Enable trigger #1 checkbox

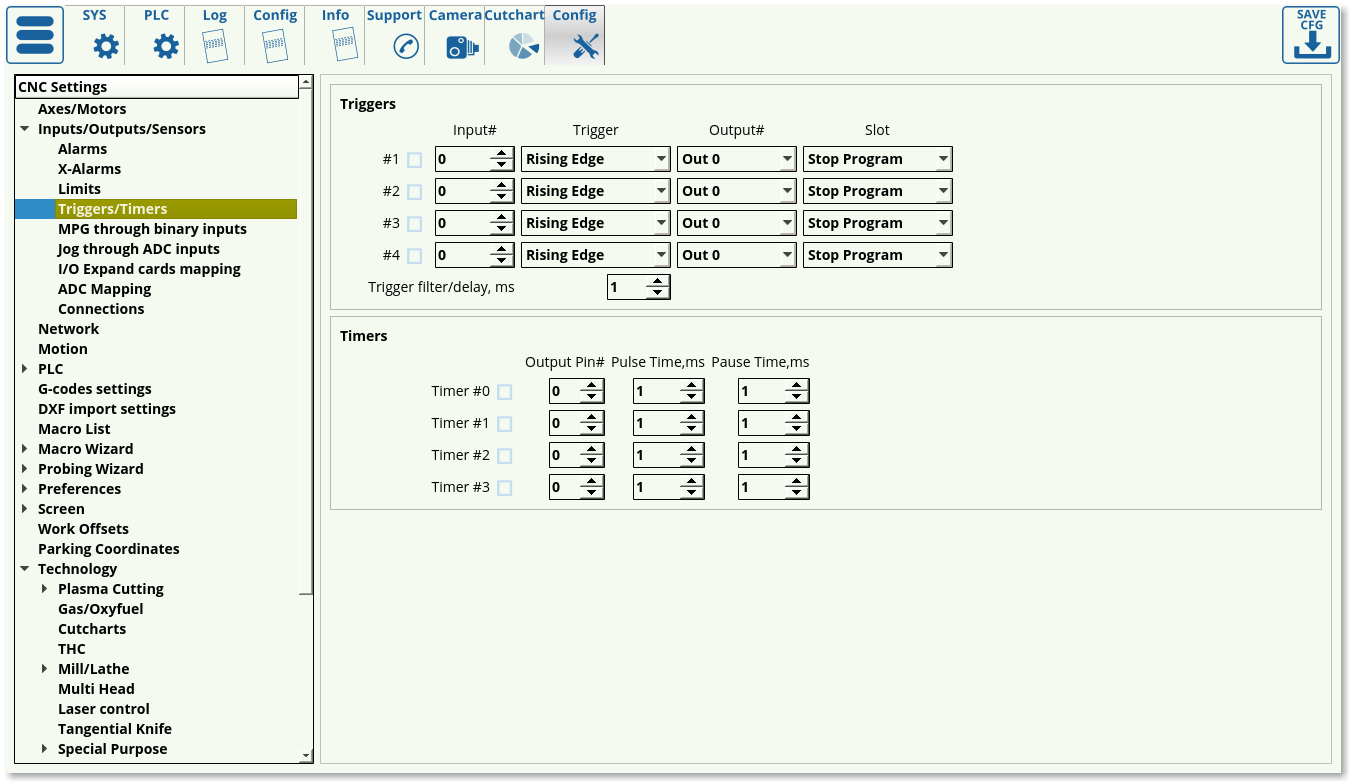(x=415, y=160)
